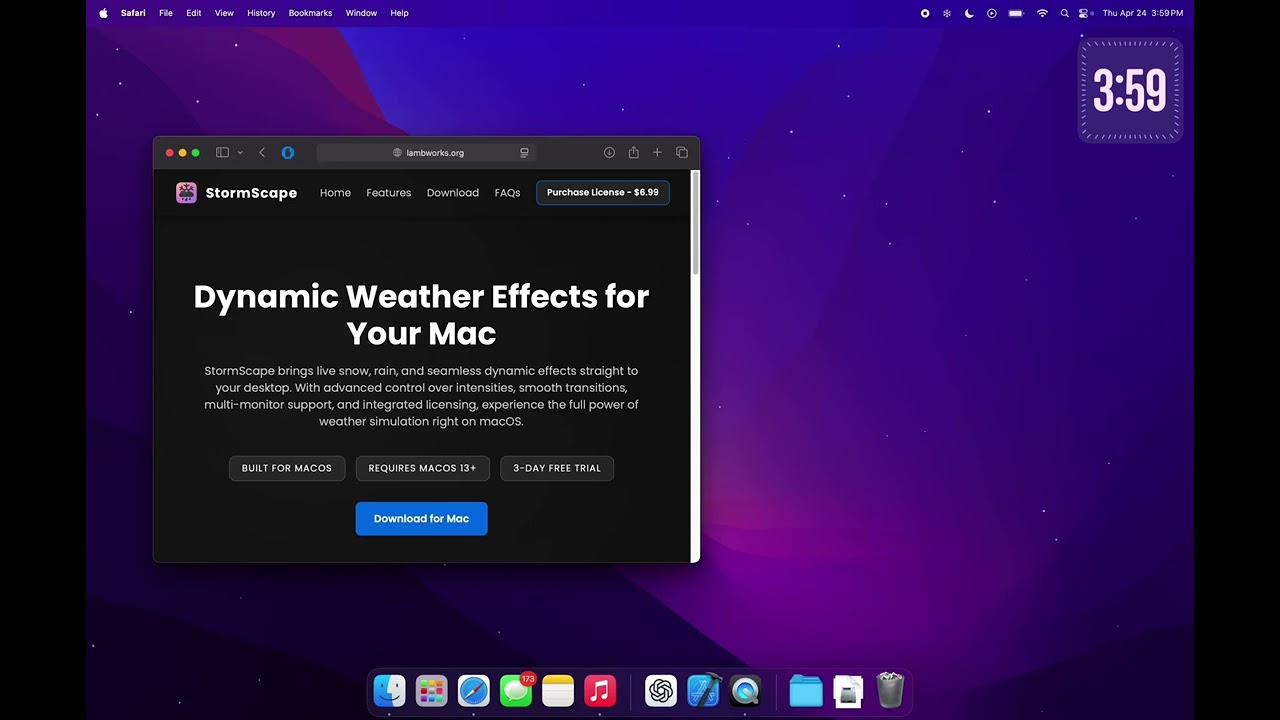The width and height of the screenshot is (1280, 720).
Task: Open Notes from the Dock
Action: pyautogui.click(x=558, y=691)
